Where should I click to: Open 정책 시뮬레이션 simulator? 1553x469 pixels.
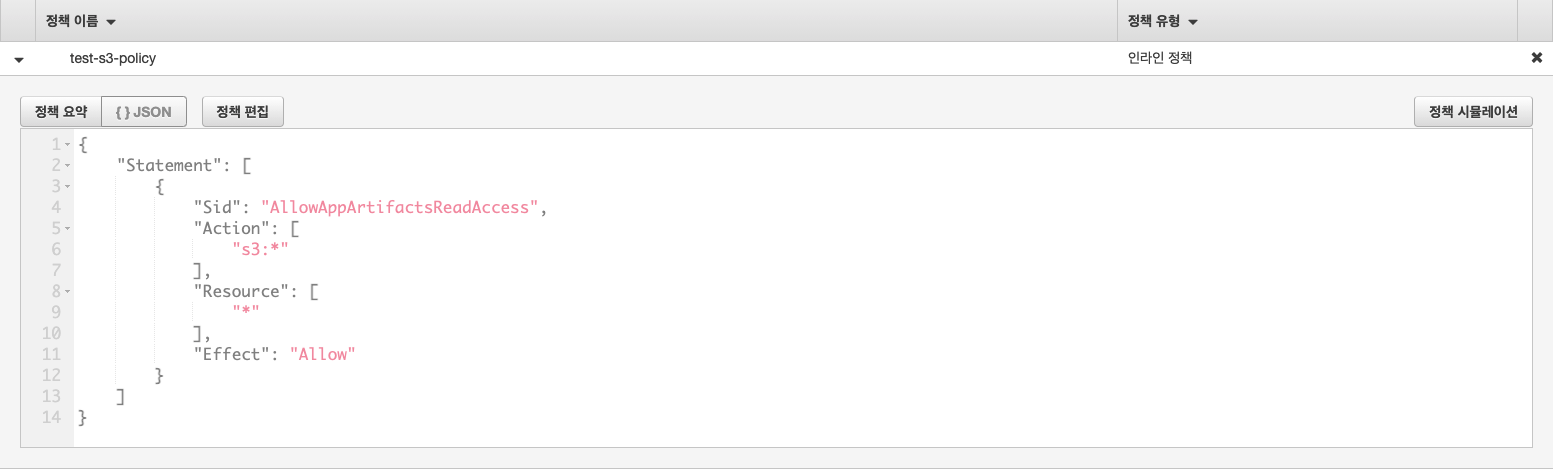point(1473,112)
